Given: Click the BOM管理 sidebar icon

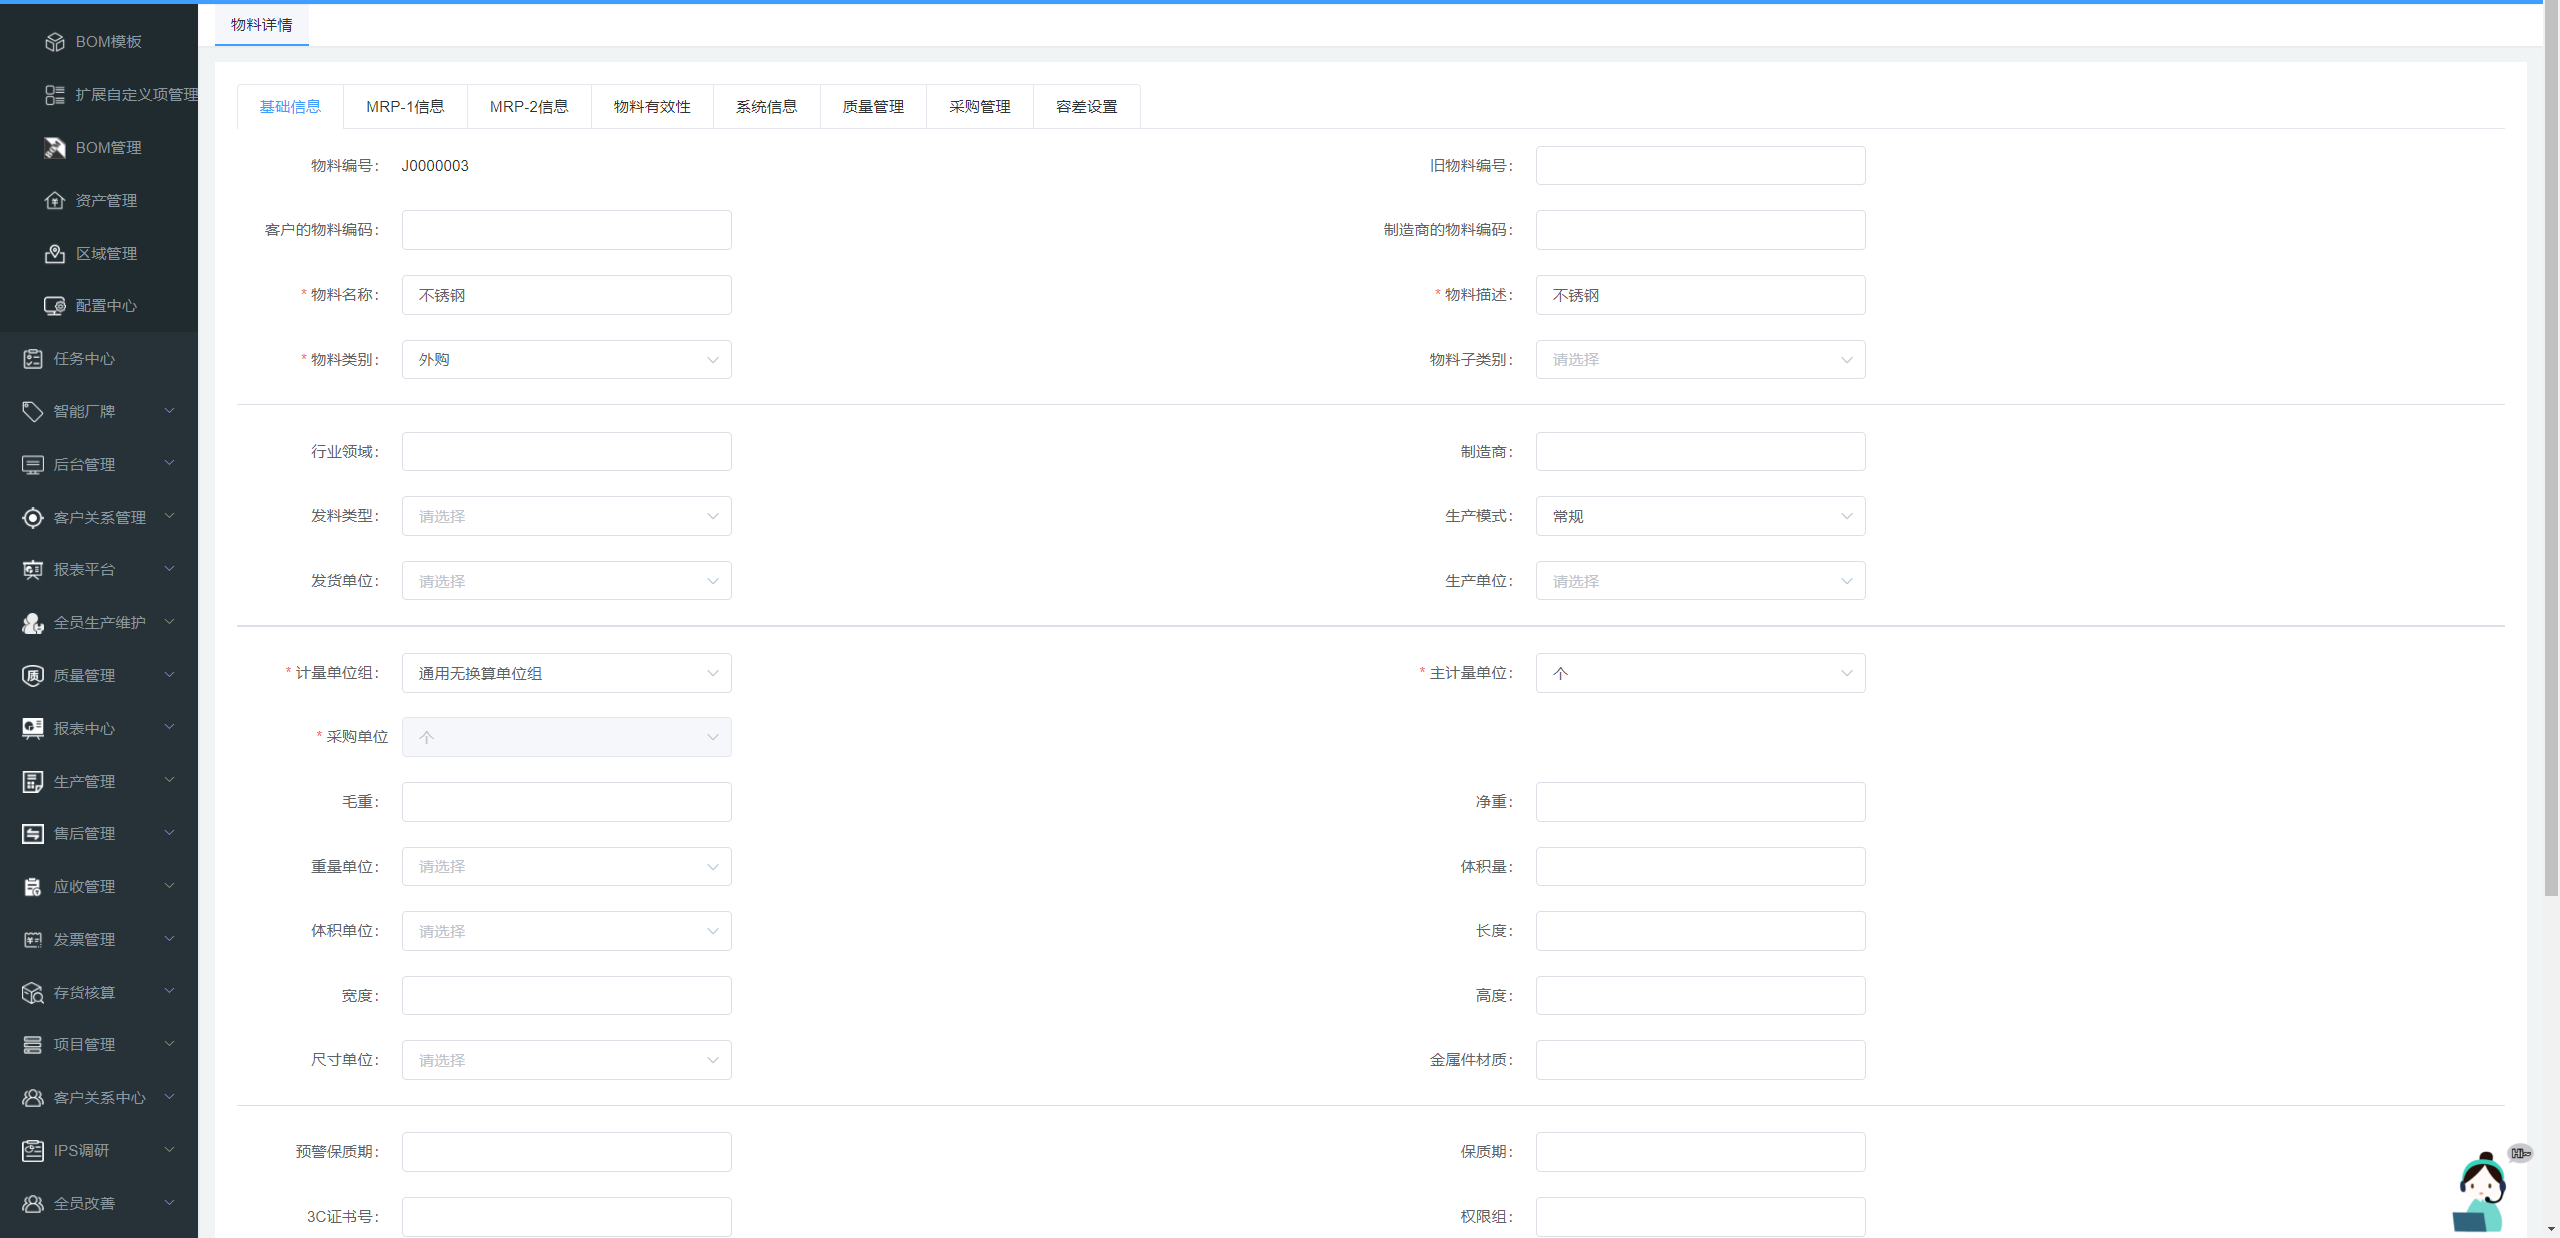Looking at the screenshot, I should 55,148.
